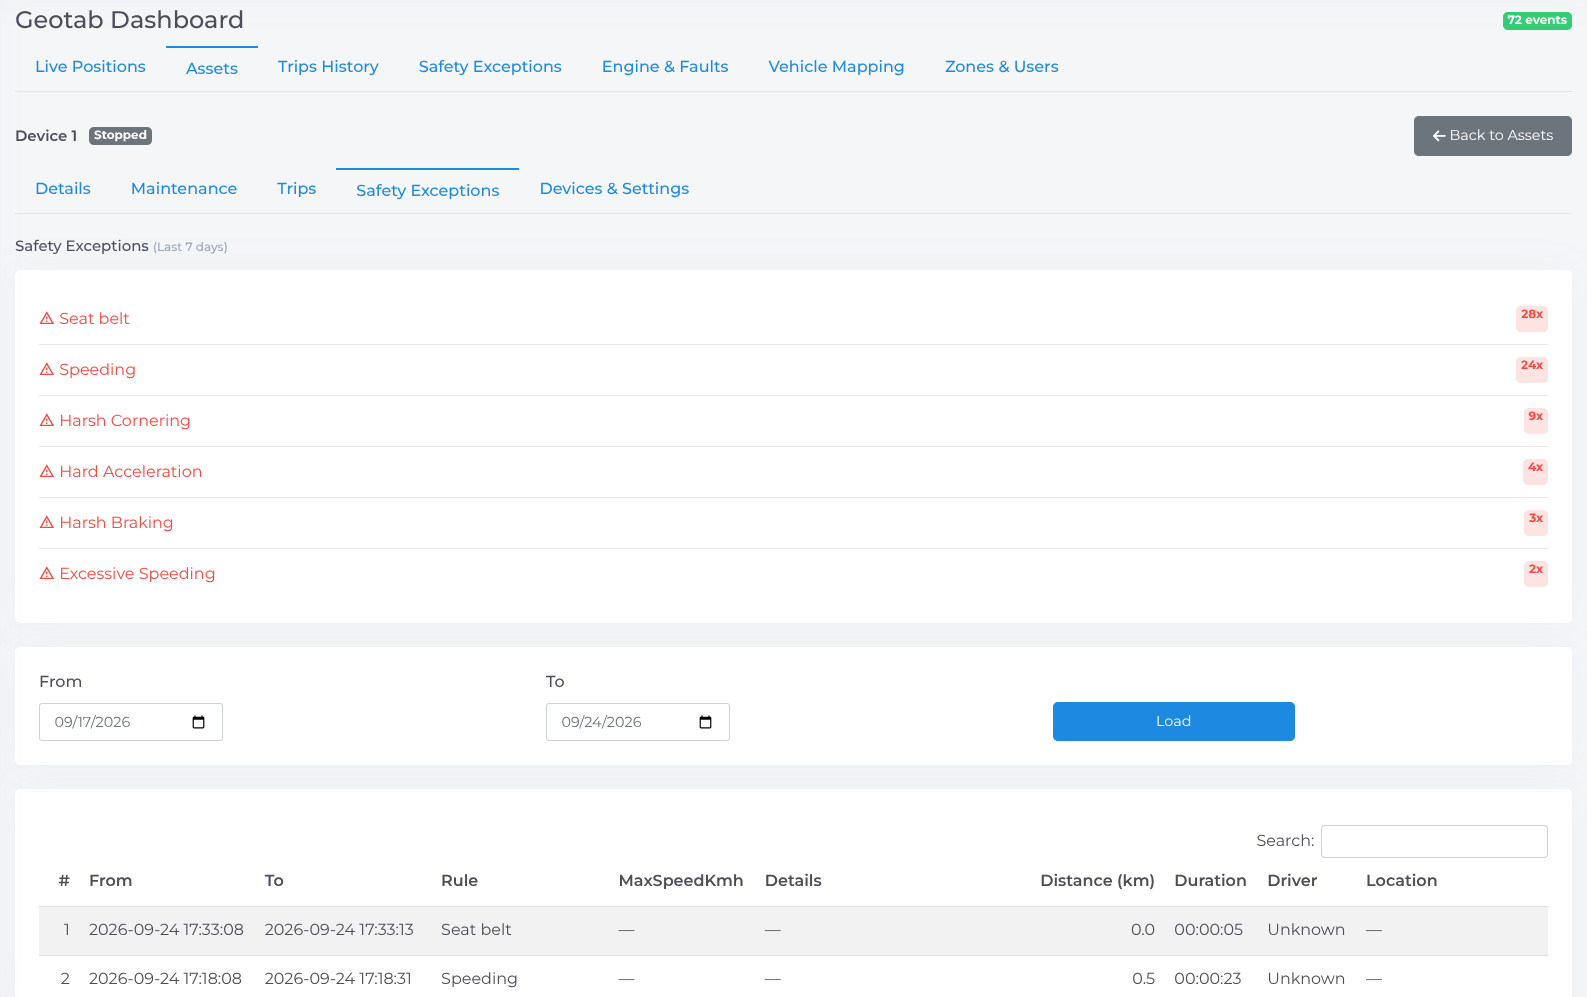Click the Speeding rule cell in table
Image resolution: width=1587 pixels, height=997 pixels.
pyautogui.click(x=479, y=978)
